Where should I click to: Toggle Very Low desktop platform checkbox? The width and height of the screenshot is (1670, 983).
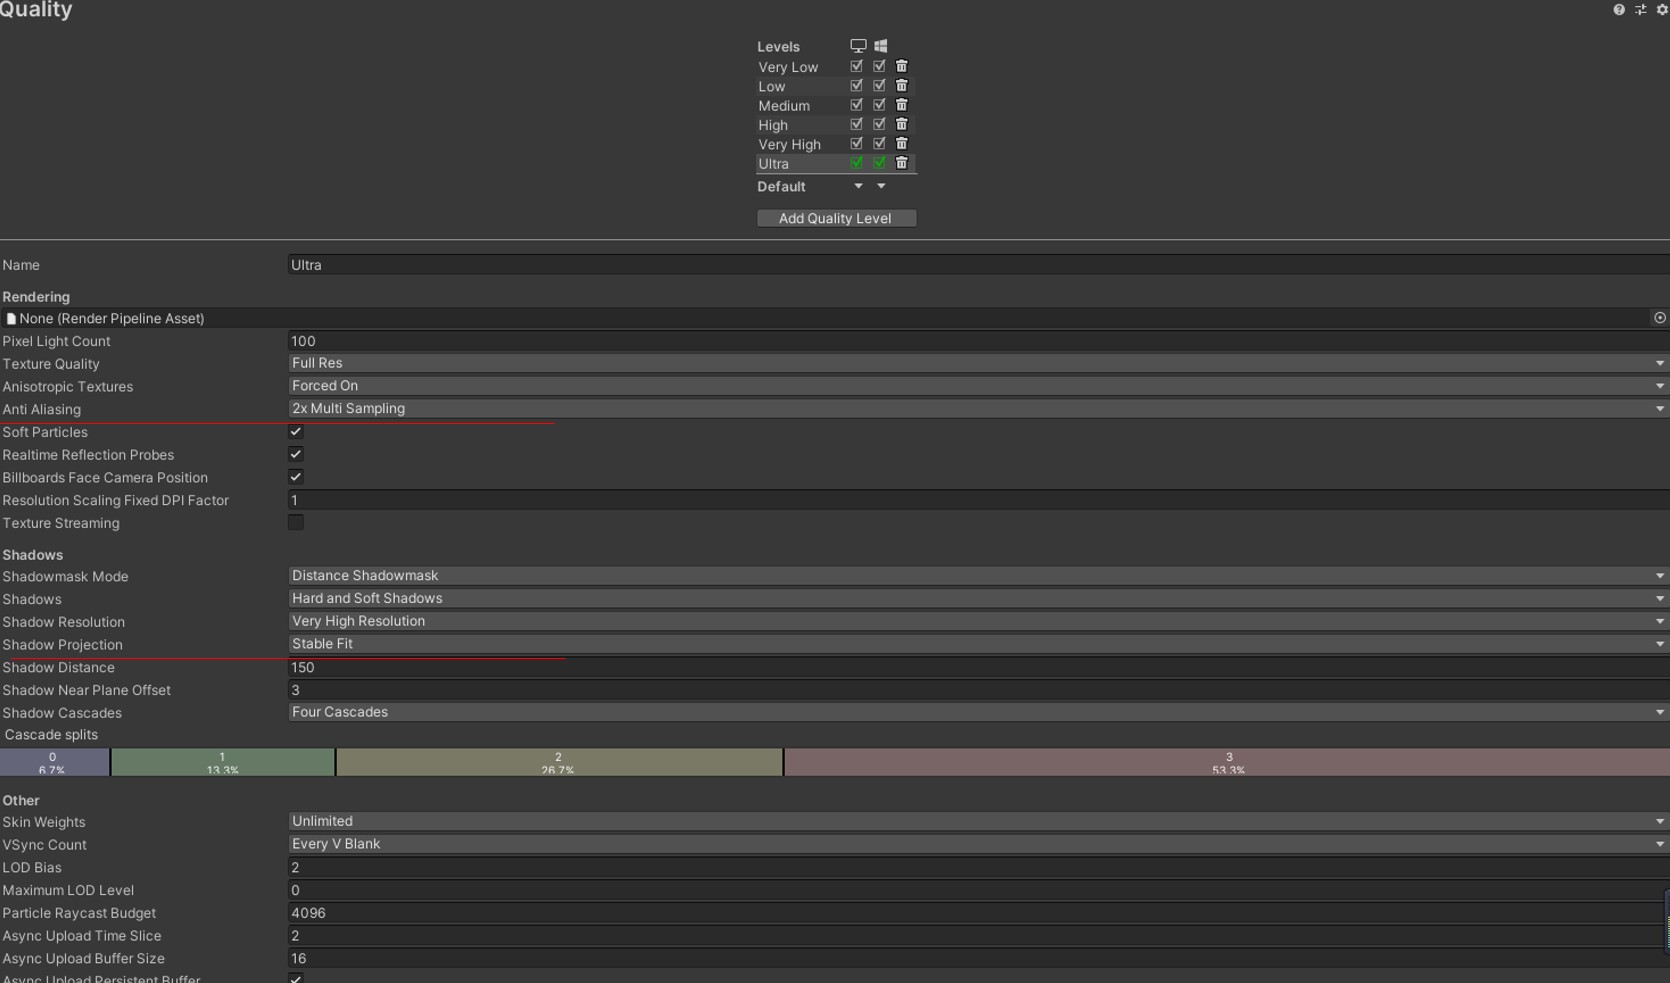click(857, 66)
